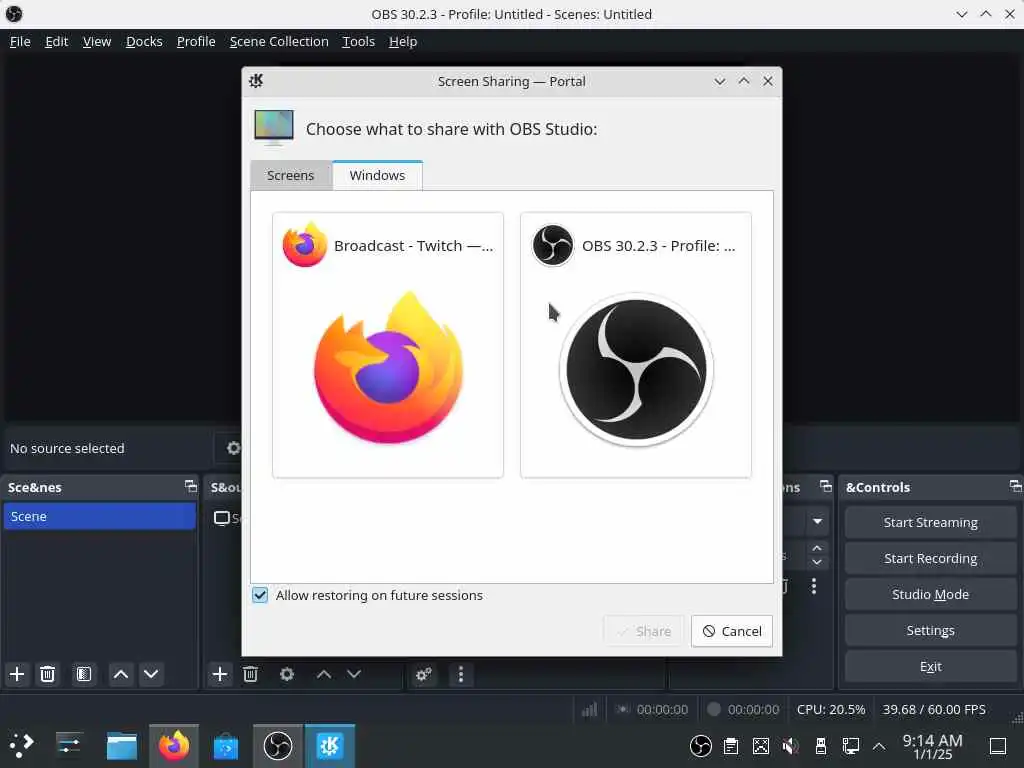
Task: Switch to Firefox in the taskbar
Action: pyautogui.click(x=174, y=745)
